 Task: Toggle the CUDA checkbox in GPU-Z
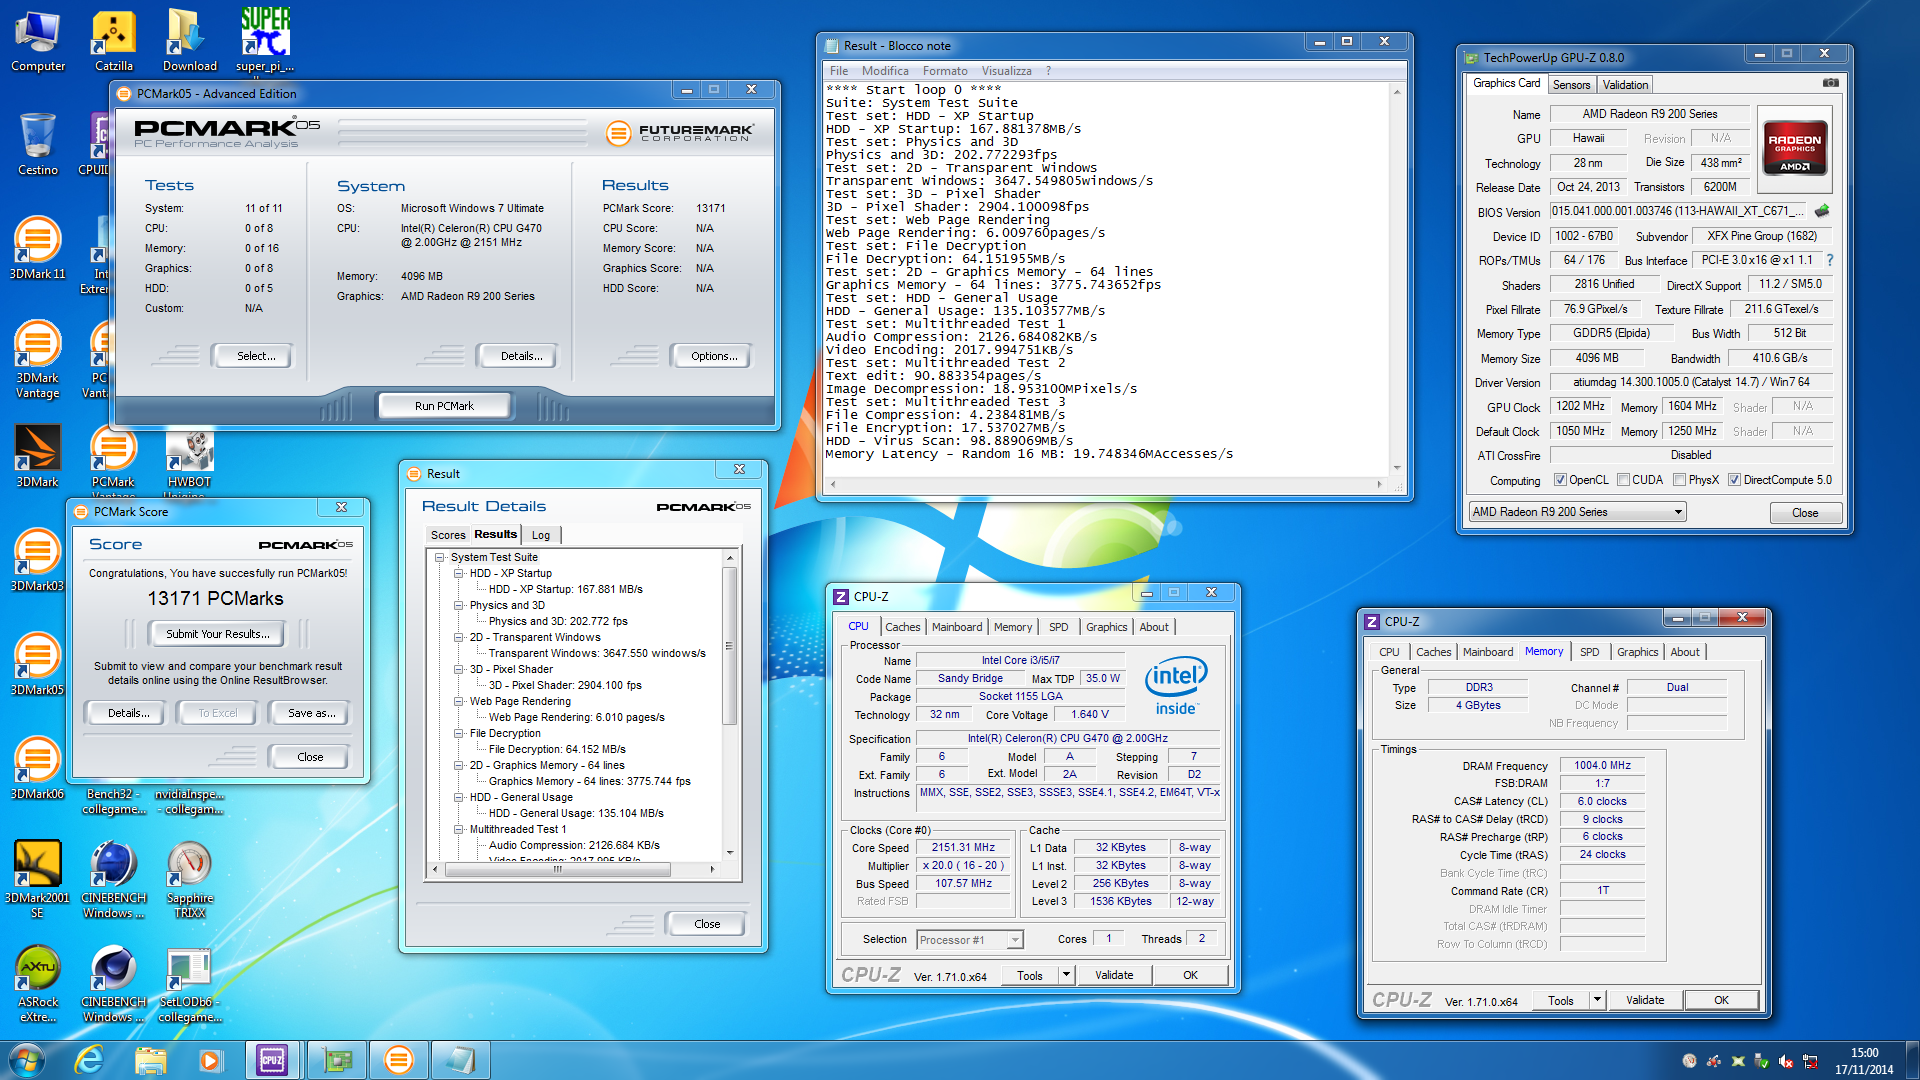[1623, 480]
